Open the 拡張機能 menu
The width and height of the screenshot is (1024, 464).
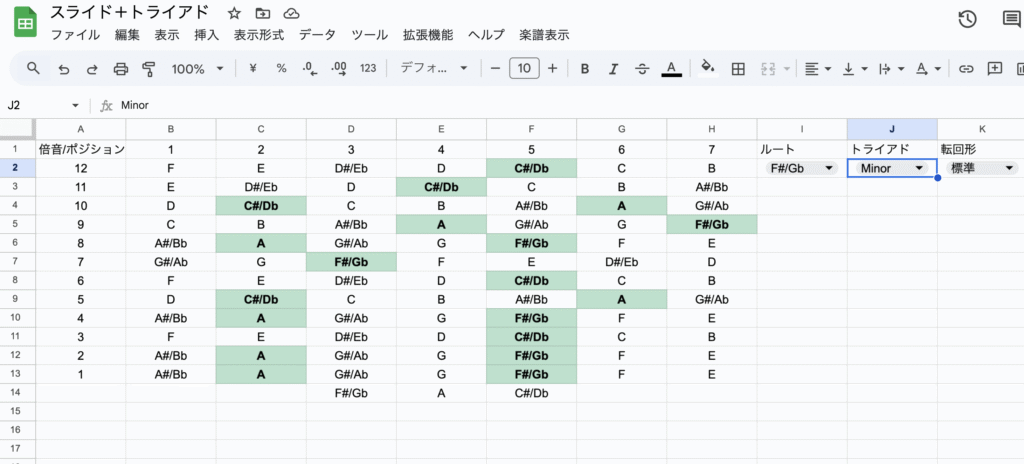point(428,34)
